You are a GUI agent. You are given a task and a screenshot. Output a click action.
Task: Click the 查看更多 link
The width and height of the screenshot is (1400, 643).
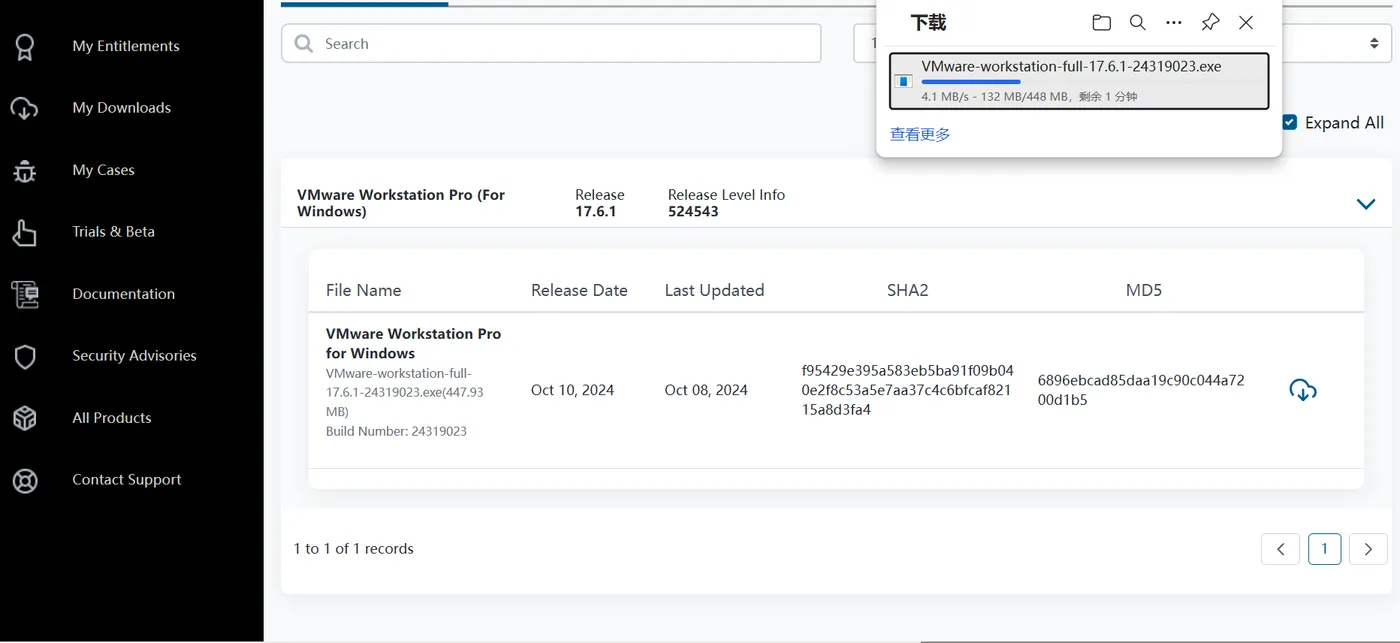tap(920, 134)
